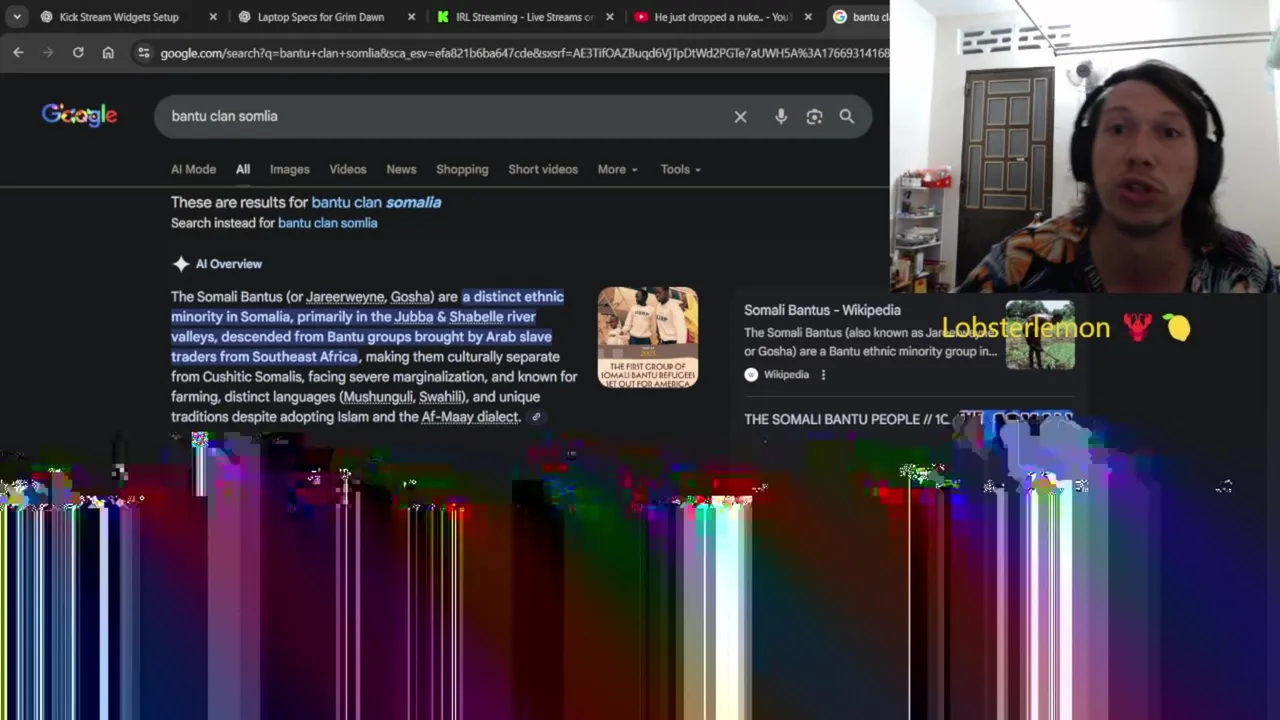Submit search with the magnifier icon
The height and width of the screenshot is (720, 1280).
tap(847, 116)
